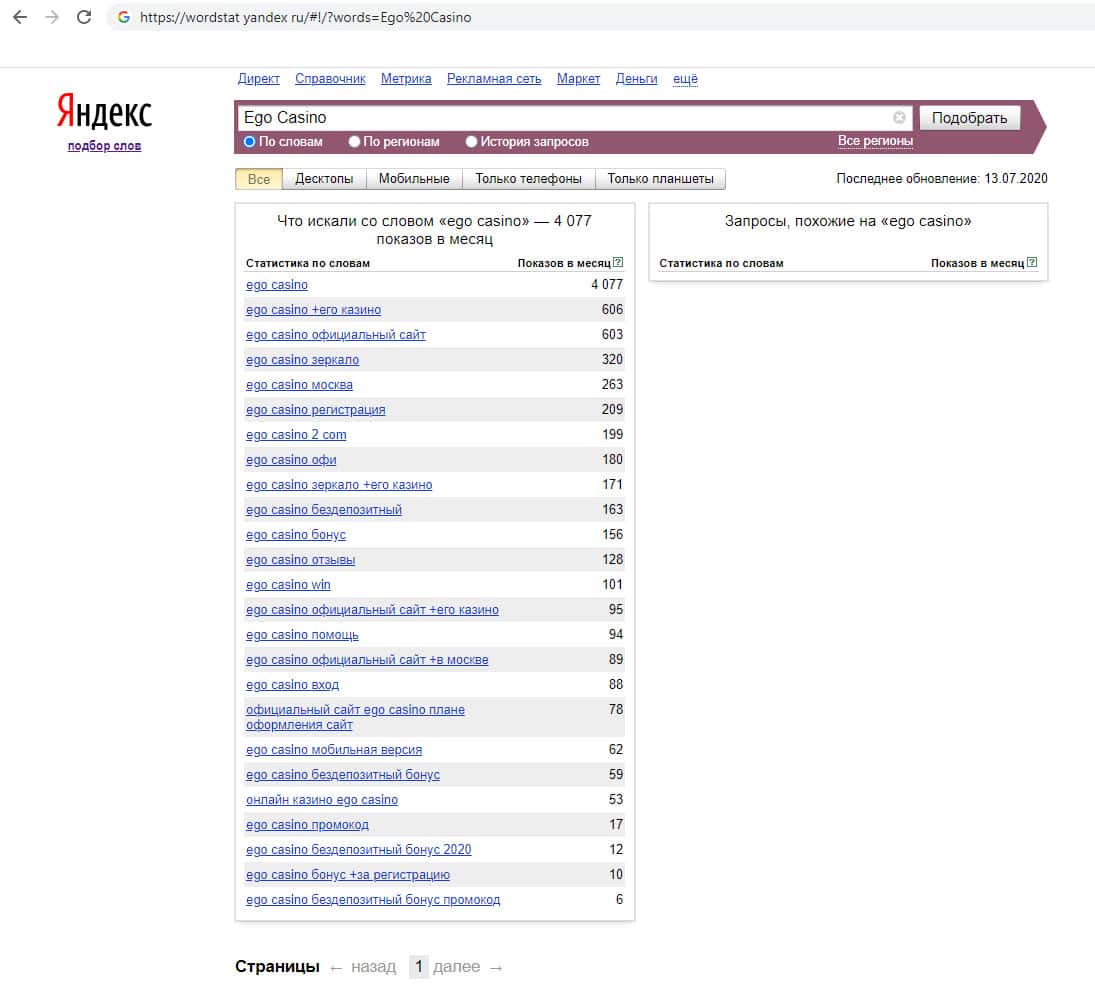Open ego casino промокод link
Image resolution: width=1095 pixels, height=993 pixels.
(307, 825)
